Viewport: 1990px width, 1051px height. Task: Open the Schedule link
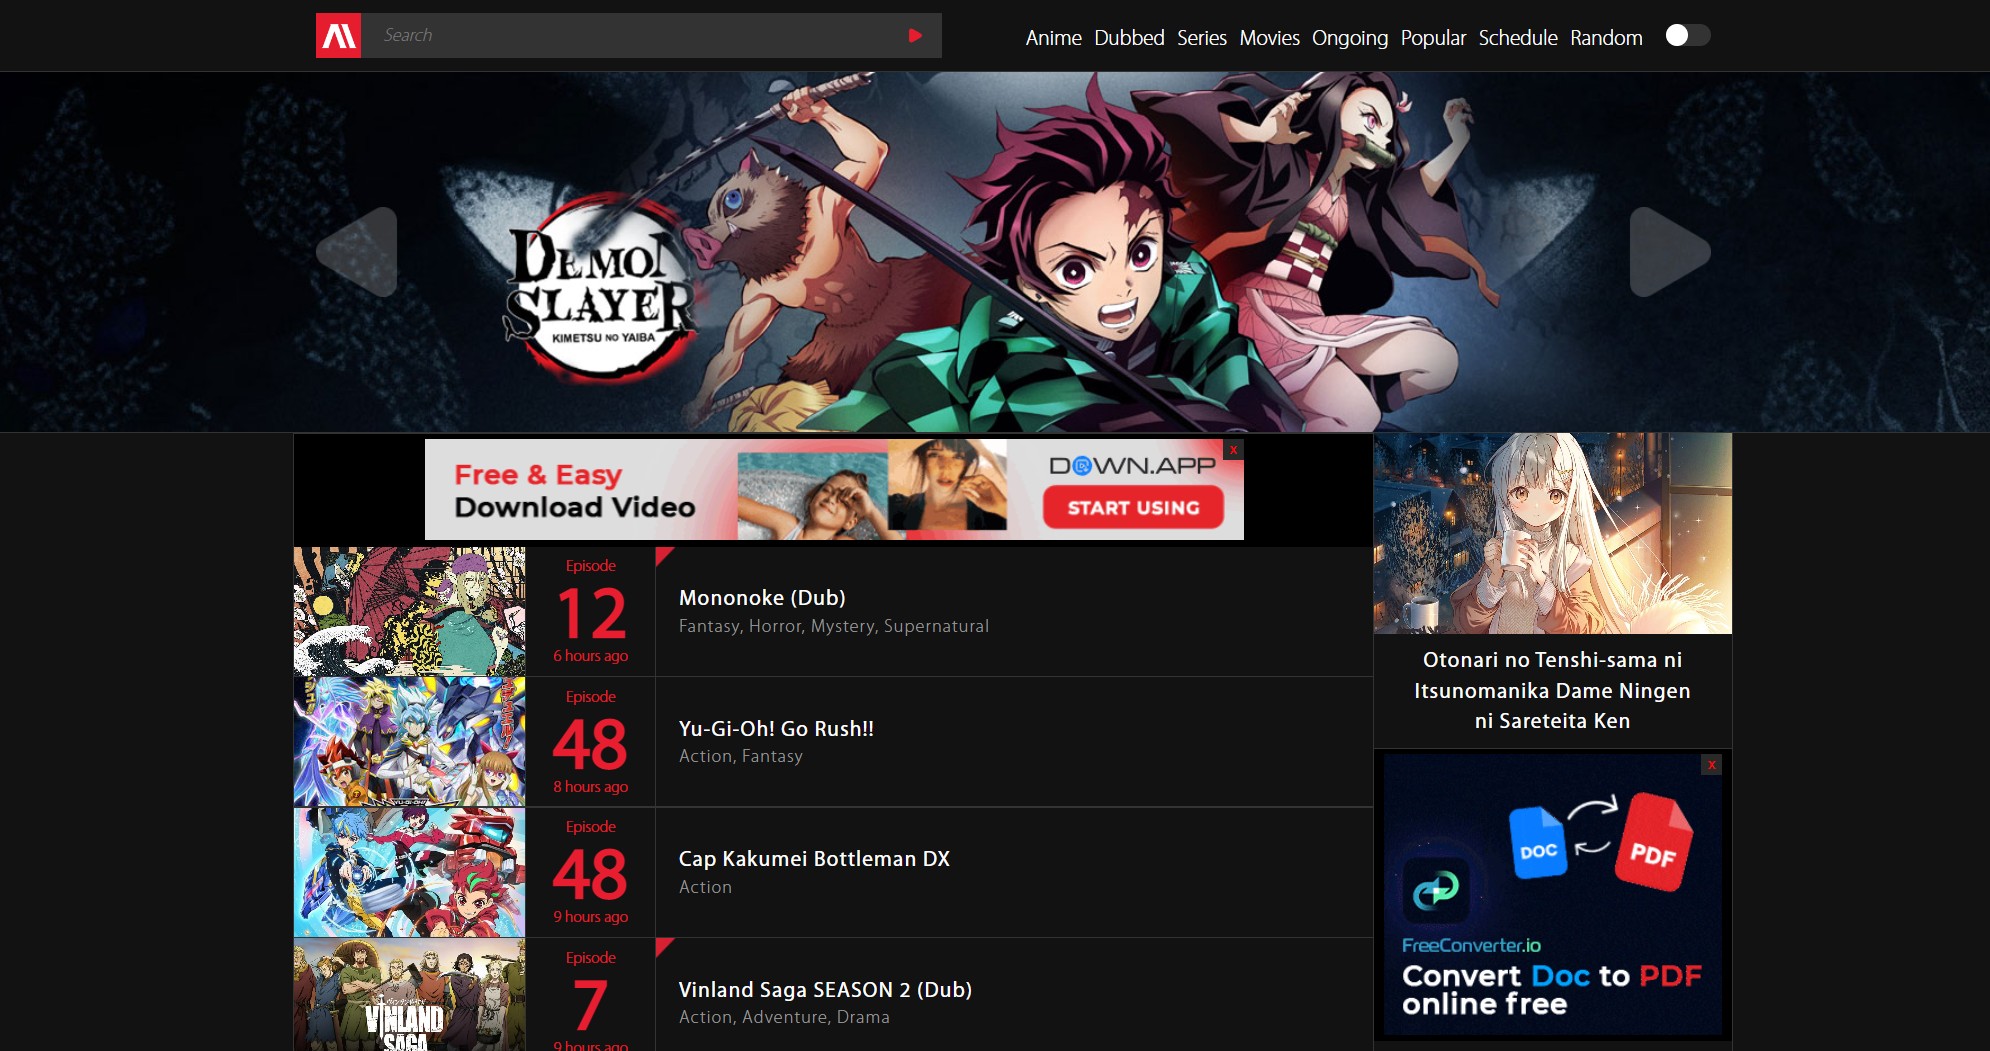1518,38
